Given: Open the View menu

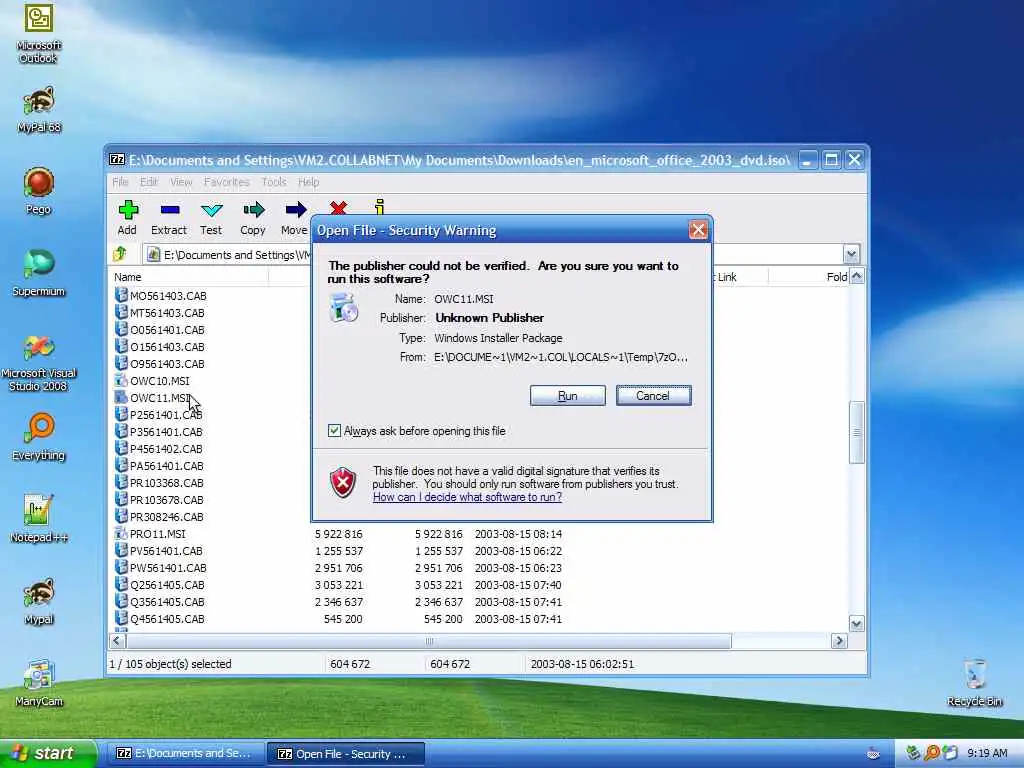Looking at the screenshot, I should (x=181, y=182).
